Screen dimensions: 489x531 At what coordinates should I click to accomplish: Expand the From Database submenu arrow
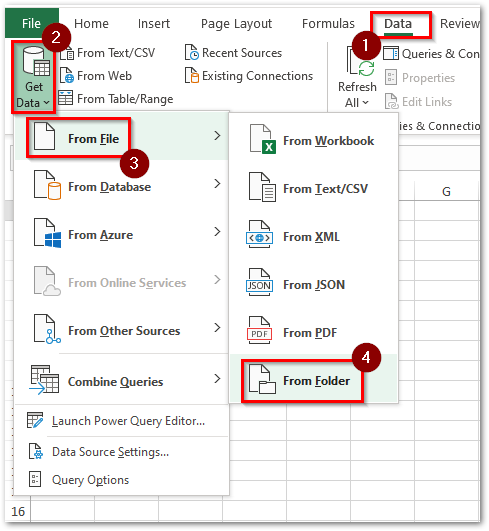point(217,184)
